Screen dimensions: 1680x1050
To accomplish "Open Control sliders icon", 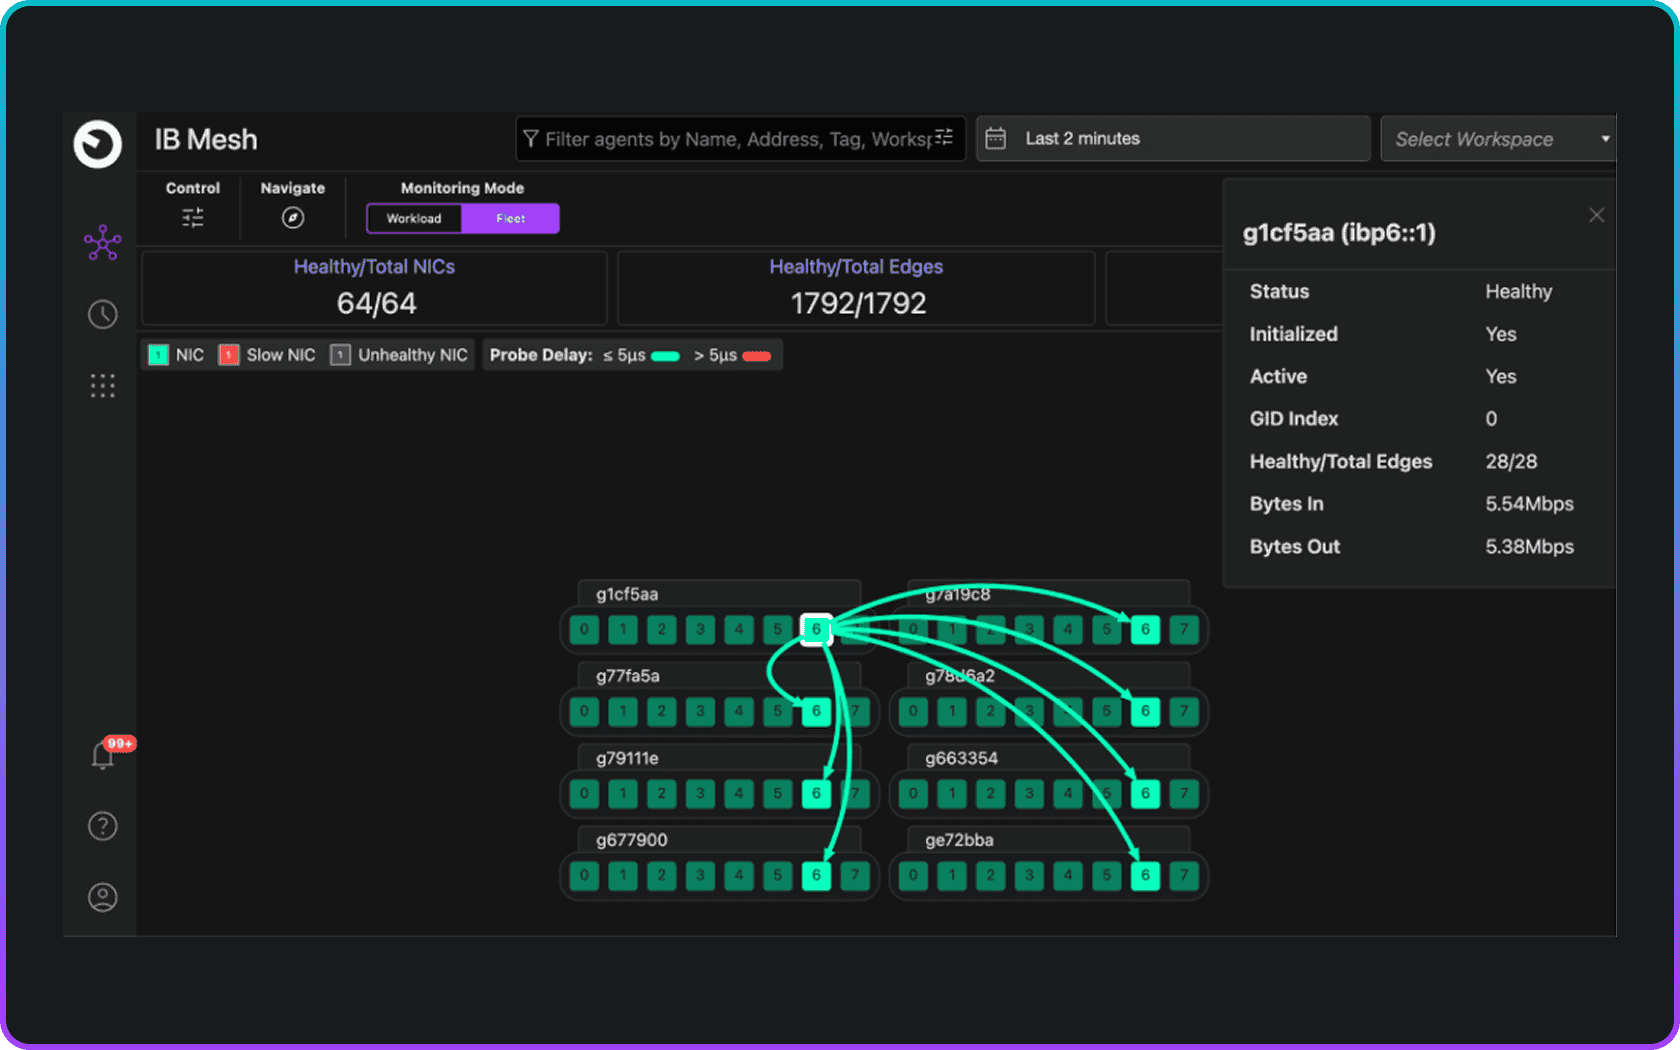I will point(193,218).
